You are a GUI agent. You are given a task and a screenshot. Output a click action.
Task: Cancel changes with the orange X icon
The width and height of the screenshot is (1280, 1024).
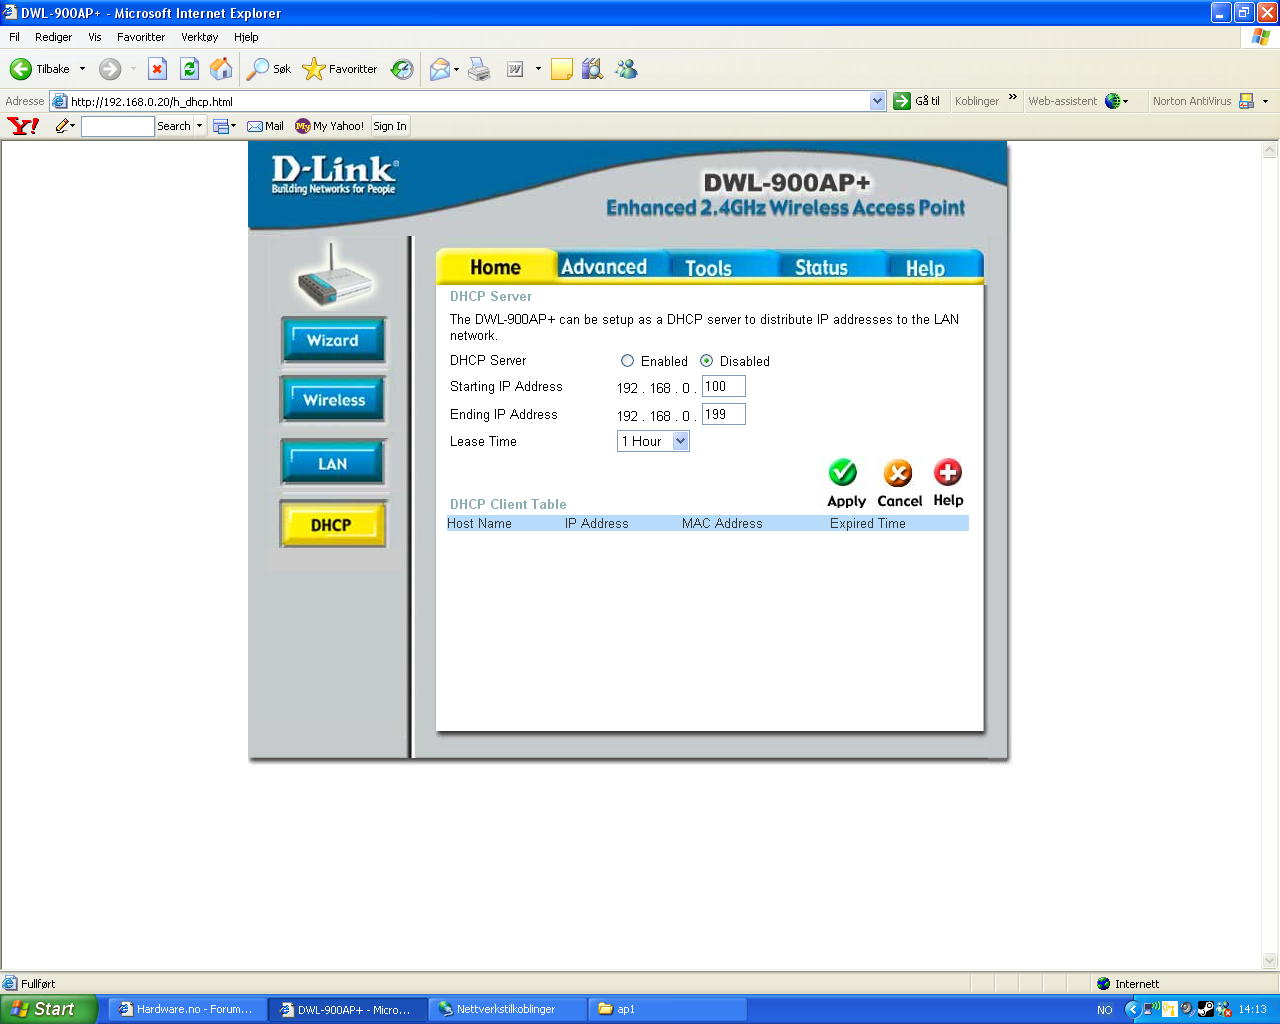[x=898, y=473]
